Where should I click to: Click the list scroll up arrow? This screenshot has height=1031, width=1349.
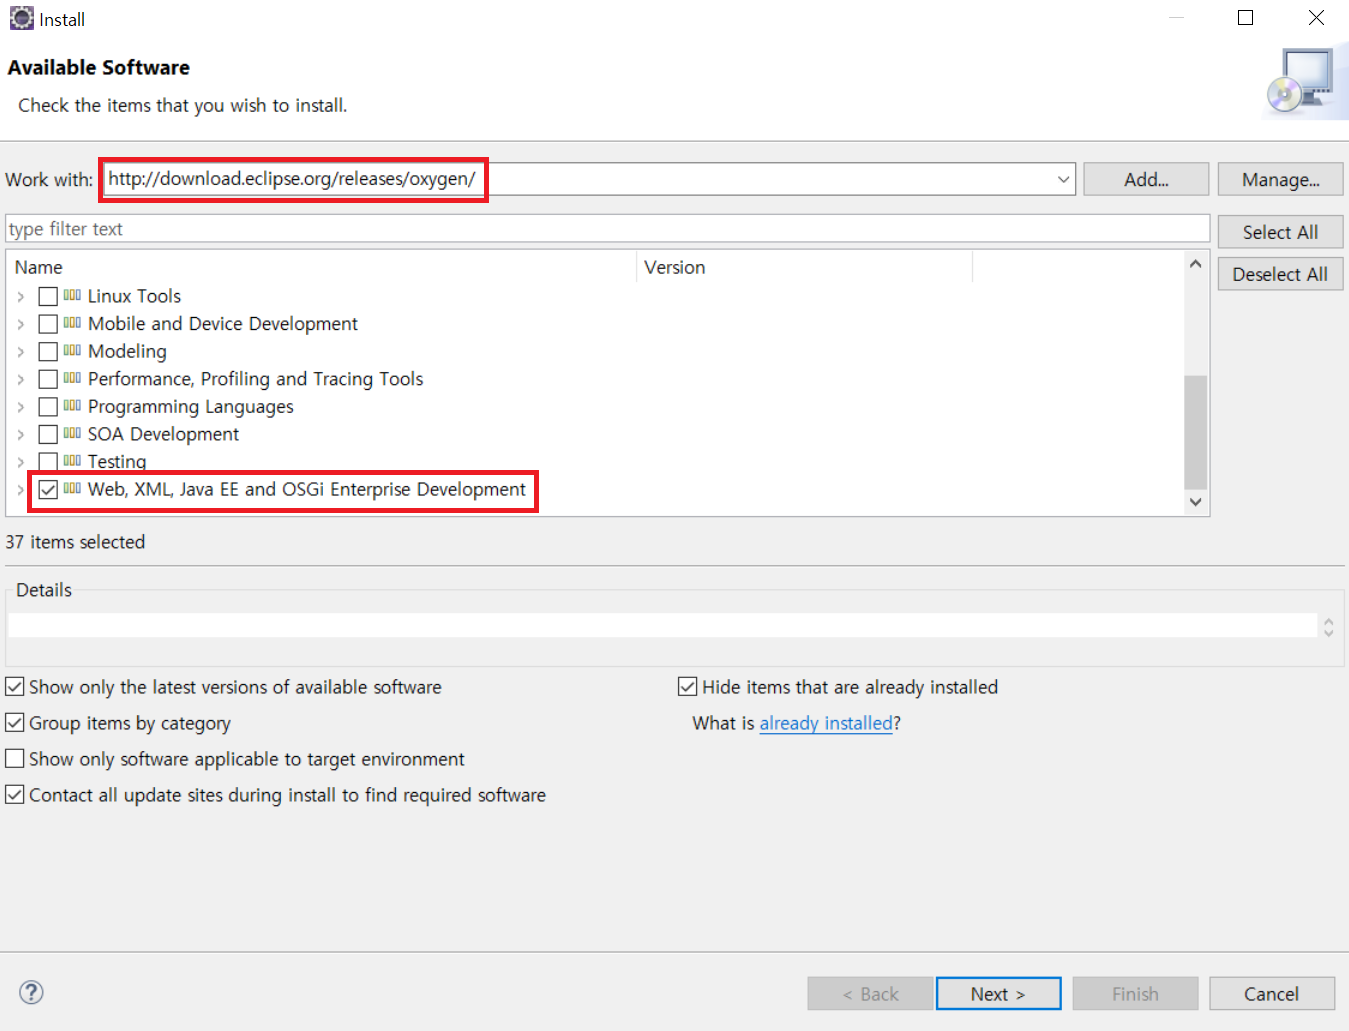[1195, 264]
